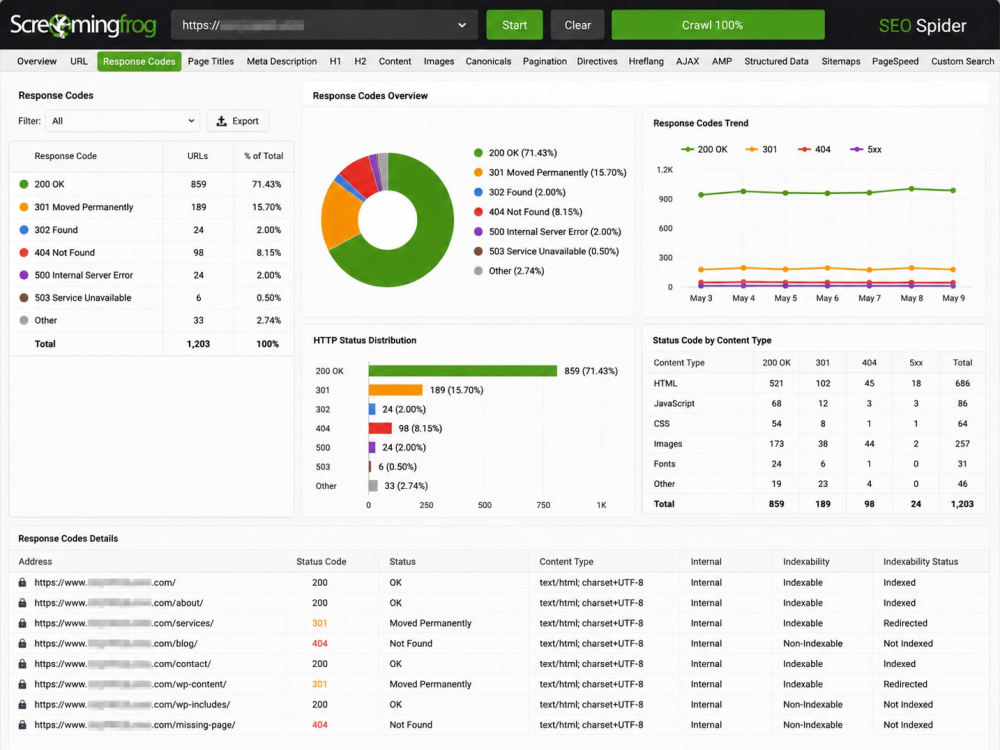1000x750 pixels.
Task: Select the Response Codes tab
Action: (139, 61)
